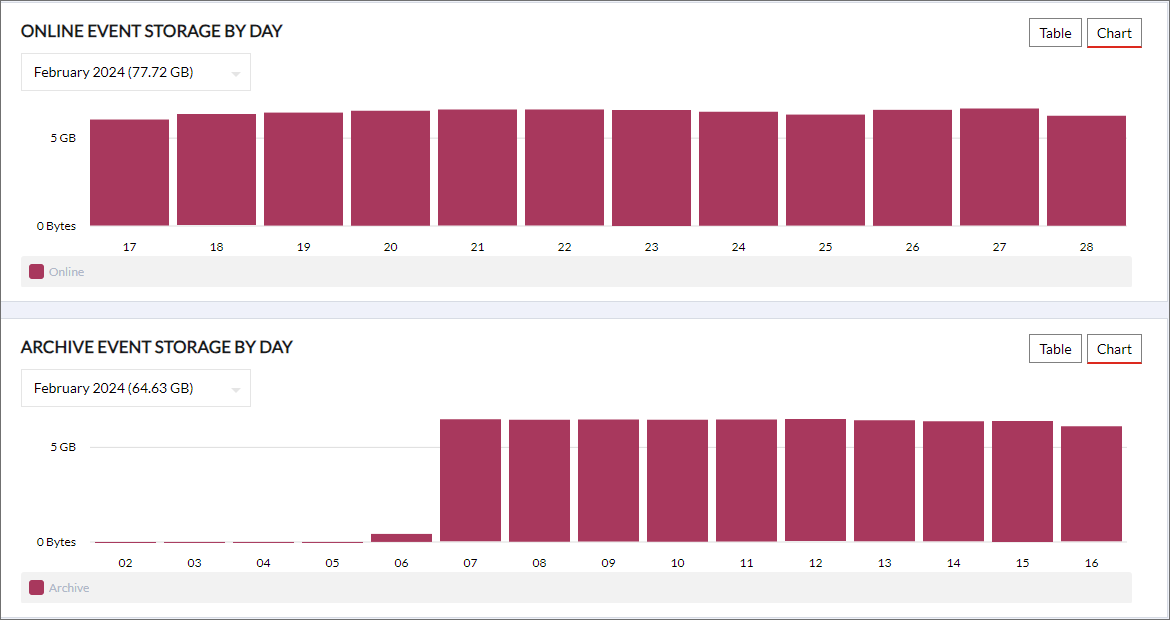Select the Archive bar for day 06
This screenshot has height=620, width=1170.
(x=401, y=538)
